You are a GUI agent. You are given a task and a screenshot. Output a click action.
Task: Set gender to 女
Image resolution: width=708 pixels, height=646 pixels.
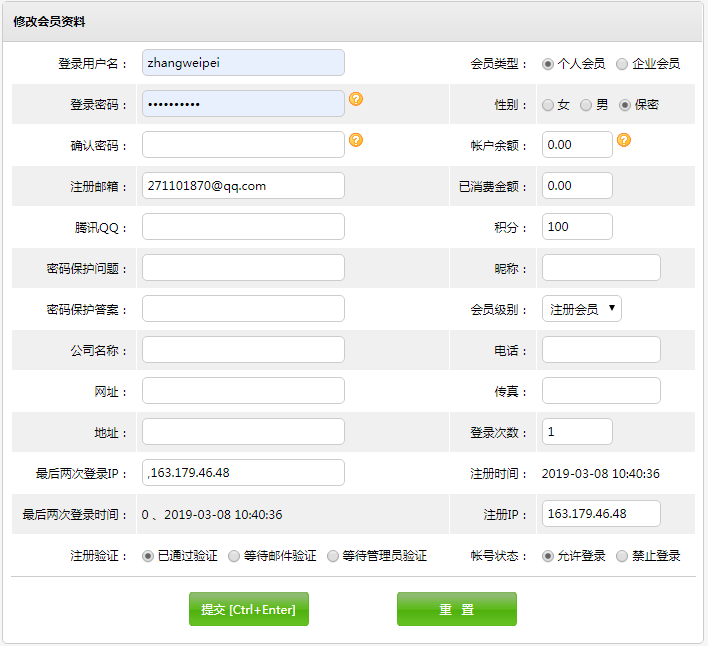(x=548, y=105)
